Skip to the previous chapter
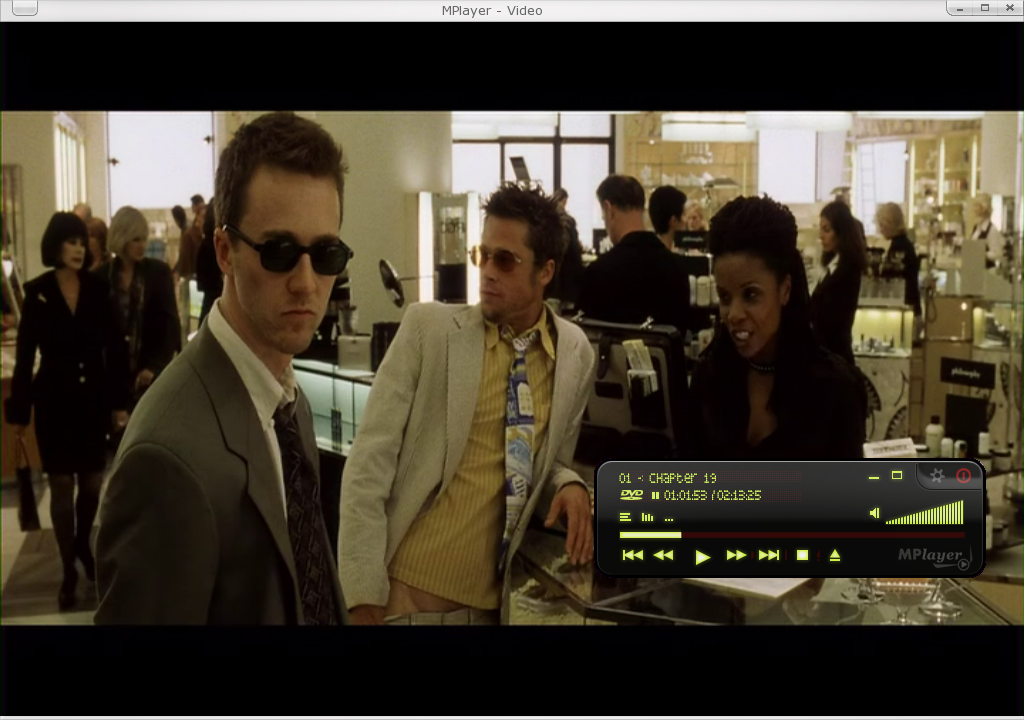Image resolution: width=1024 pixels, height=720 pixels. coord(632,555)
